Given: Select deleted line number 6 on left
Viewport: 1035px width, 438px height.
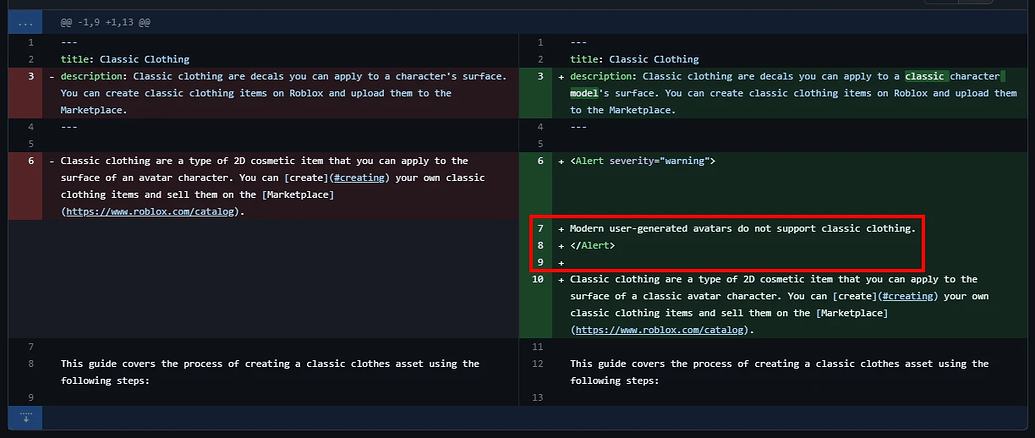Looking at the screenshot, I should coord(31,161).
